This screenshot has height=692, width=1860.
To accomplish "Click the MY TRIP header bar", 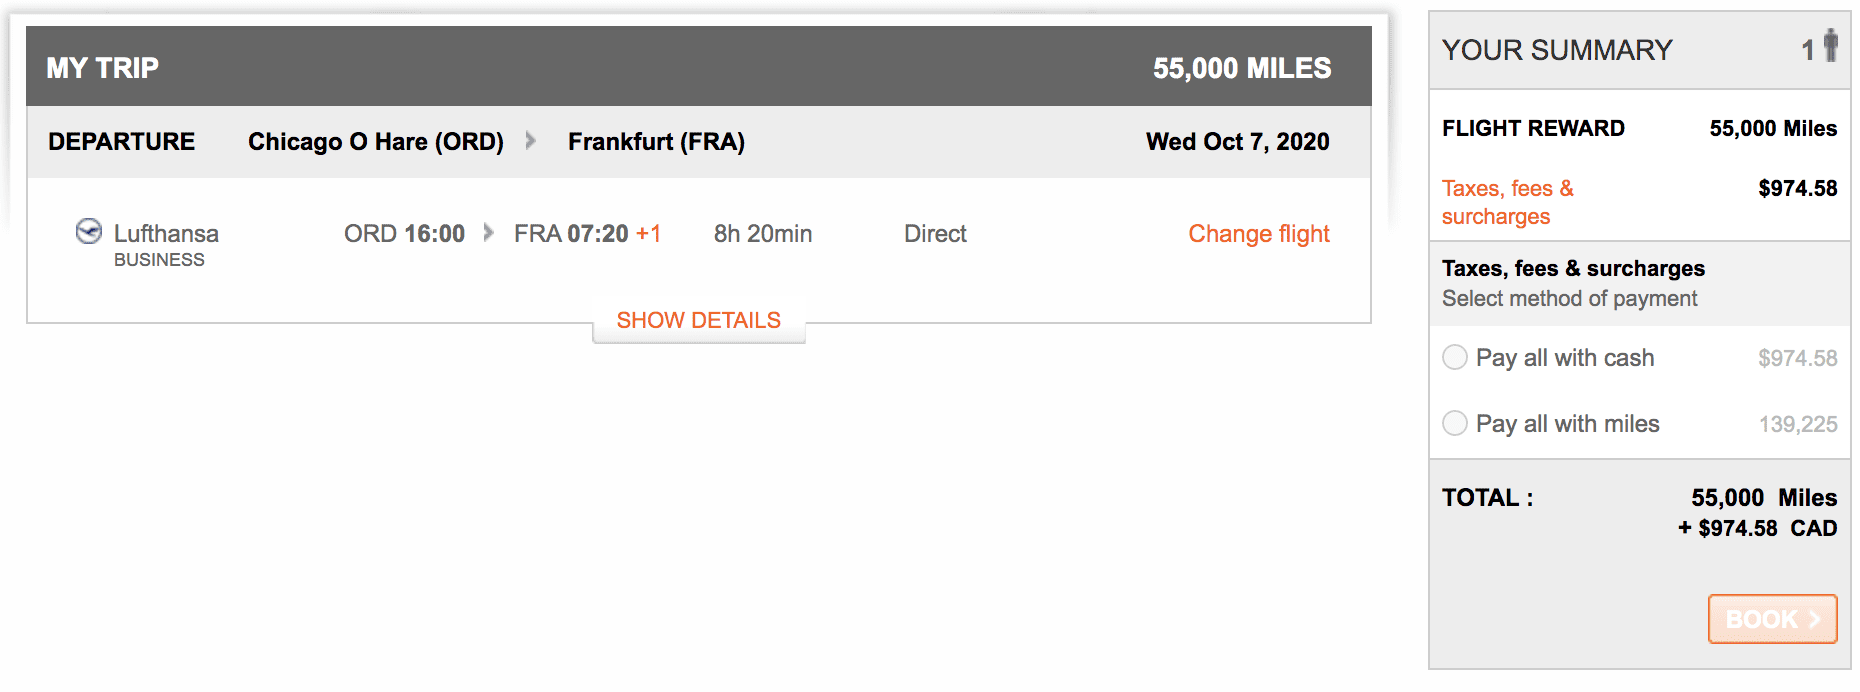I will pyautogui.click(x=103, y=67).
